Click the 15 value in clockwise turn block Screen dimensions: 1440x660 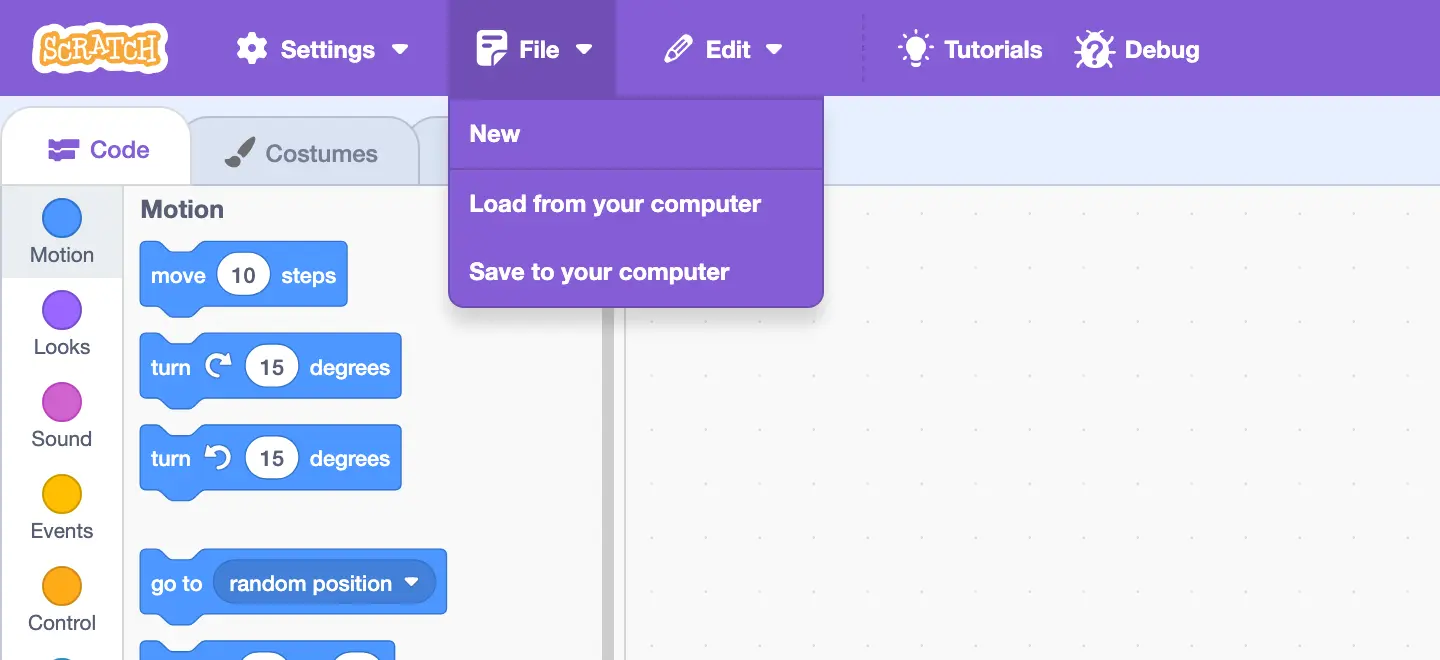tap(272, 367)
